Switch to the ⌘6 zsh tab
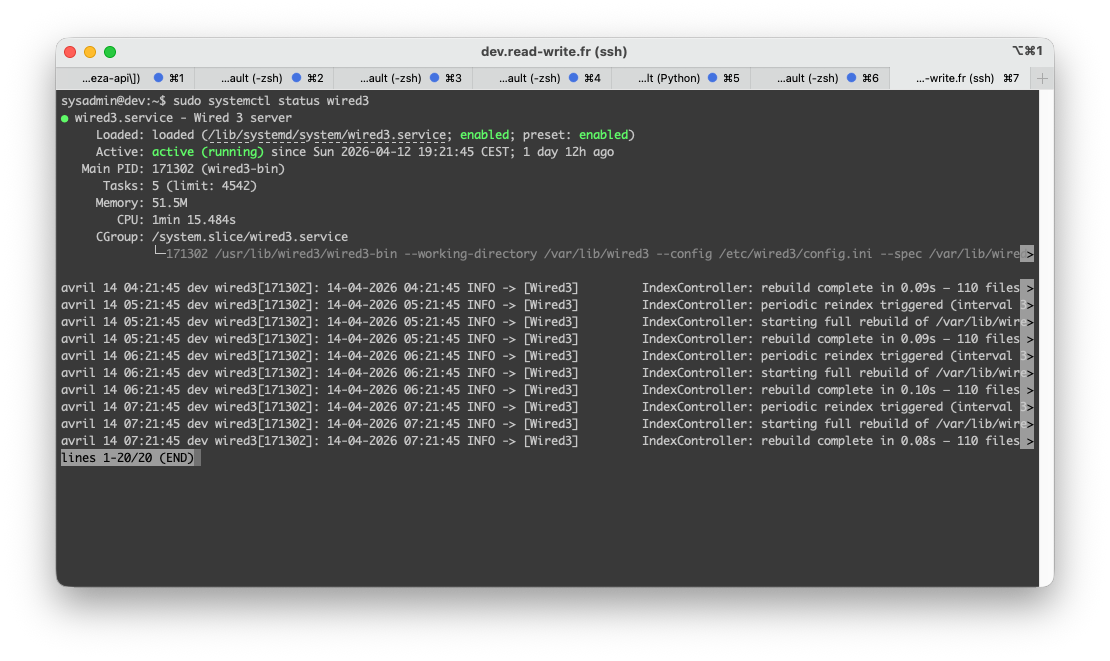 pyautogui.click(x=810, y=77)
